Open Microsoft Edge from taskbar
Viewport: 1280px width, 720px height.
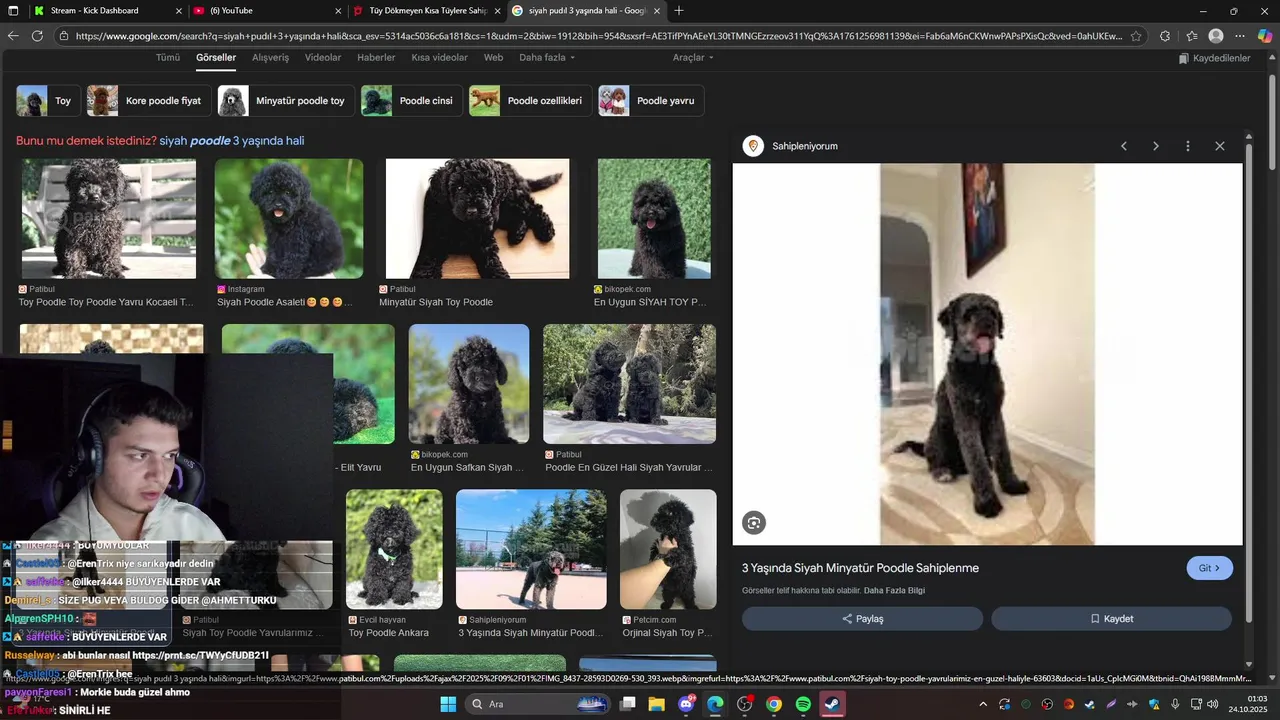coord(715,704)
